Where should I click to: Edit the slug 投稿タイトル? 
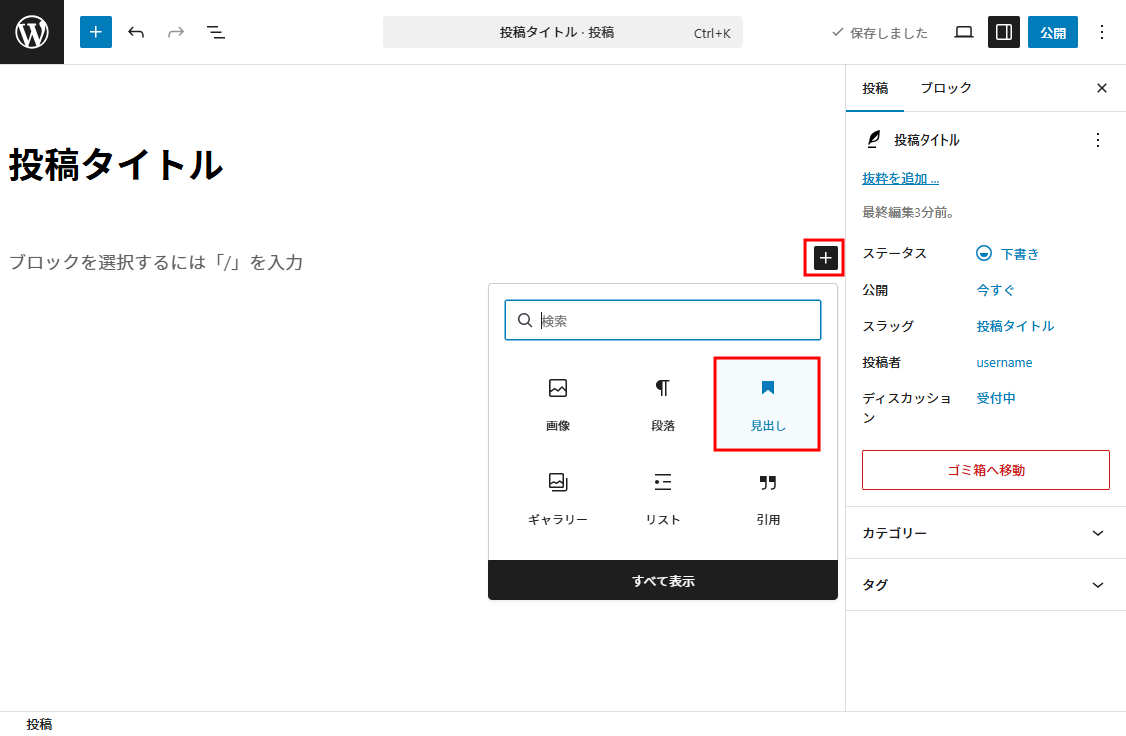pos(1015,326)
